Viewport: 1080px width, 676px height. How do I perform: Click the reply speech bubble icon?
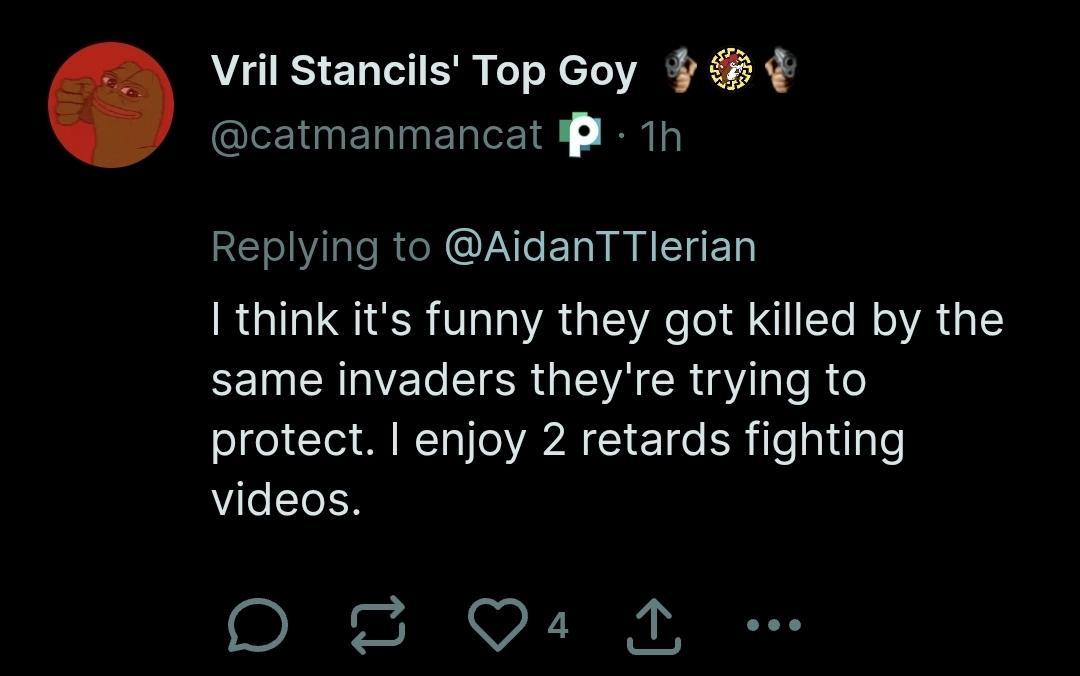coord(257,625)
